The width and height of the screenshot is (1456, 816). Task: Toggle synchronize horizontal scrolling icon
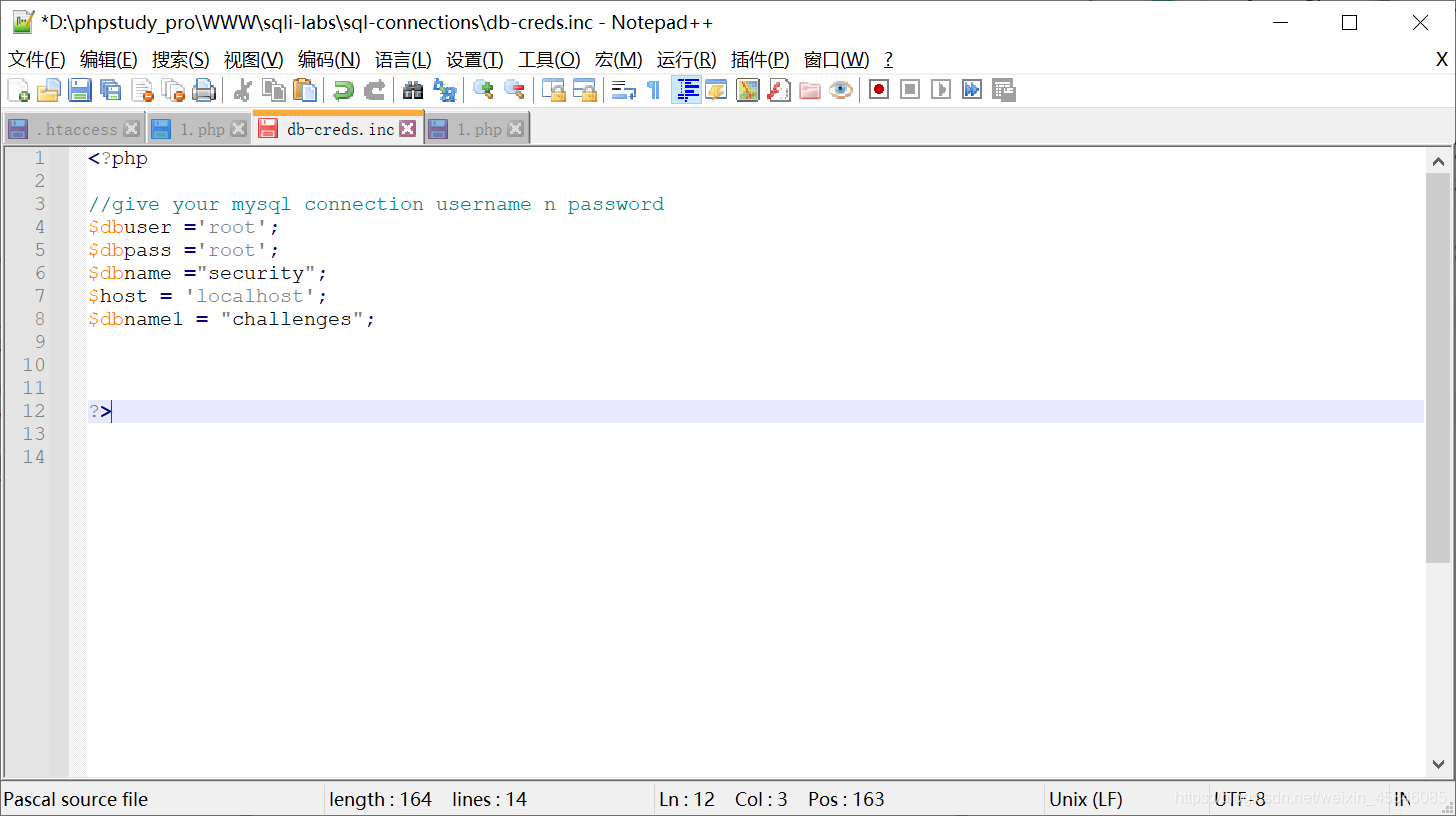tap(584, 90)
